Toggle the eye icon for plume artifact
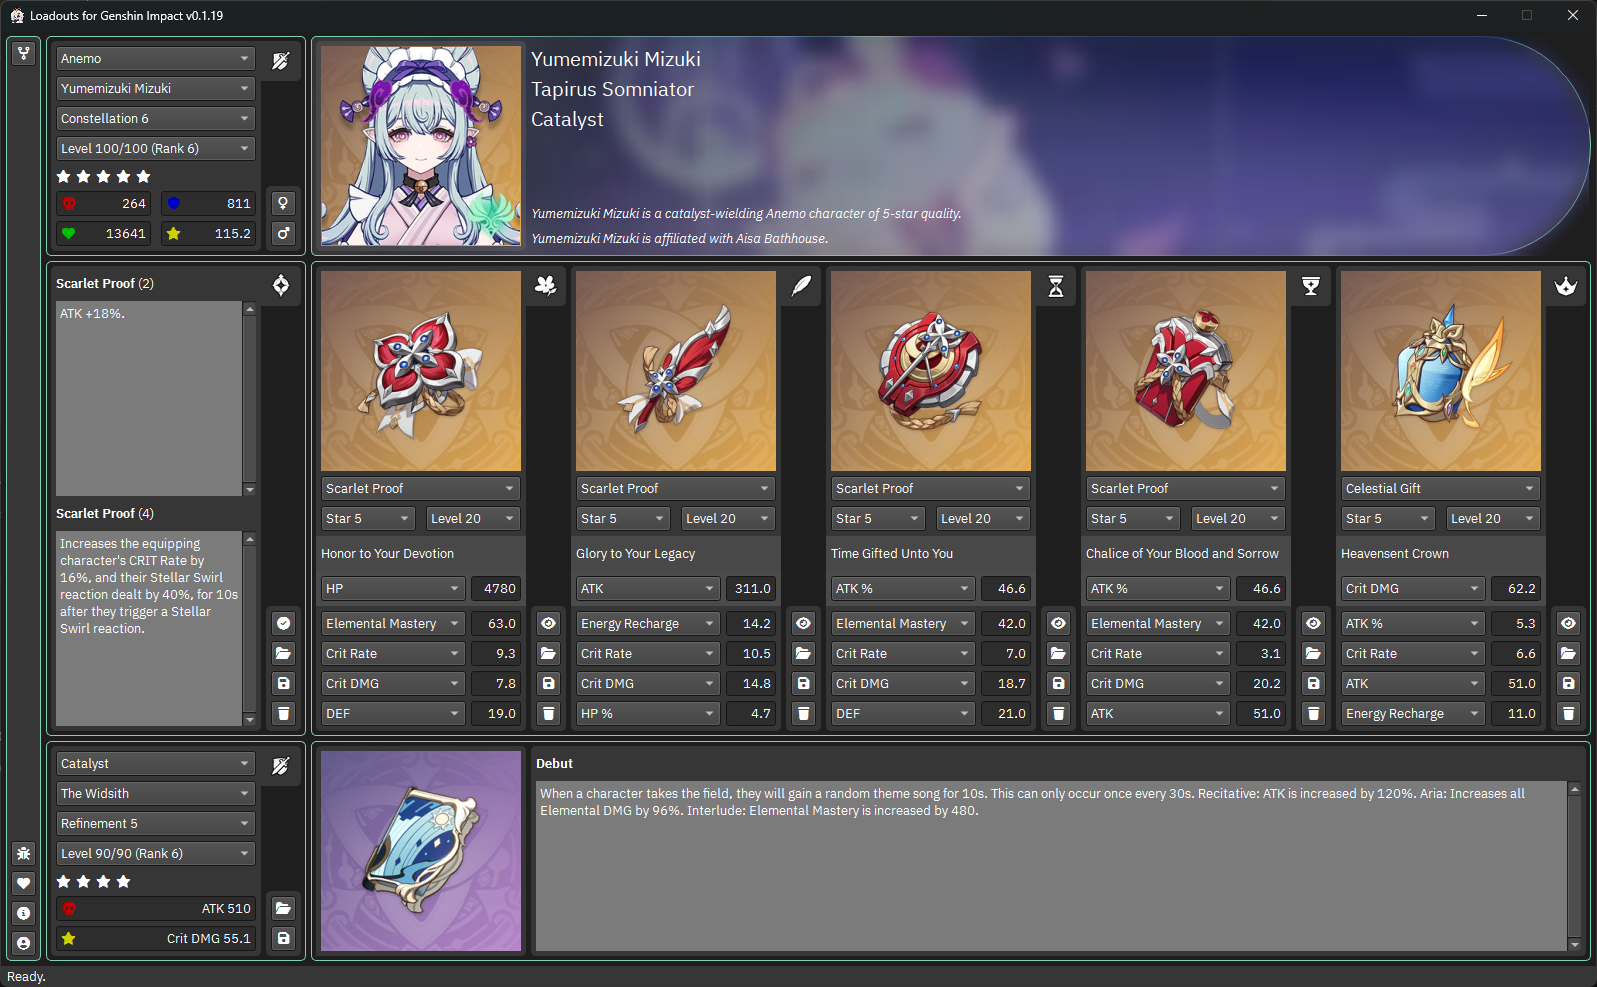 [804, 623]
